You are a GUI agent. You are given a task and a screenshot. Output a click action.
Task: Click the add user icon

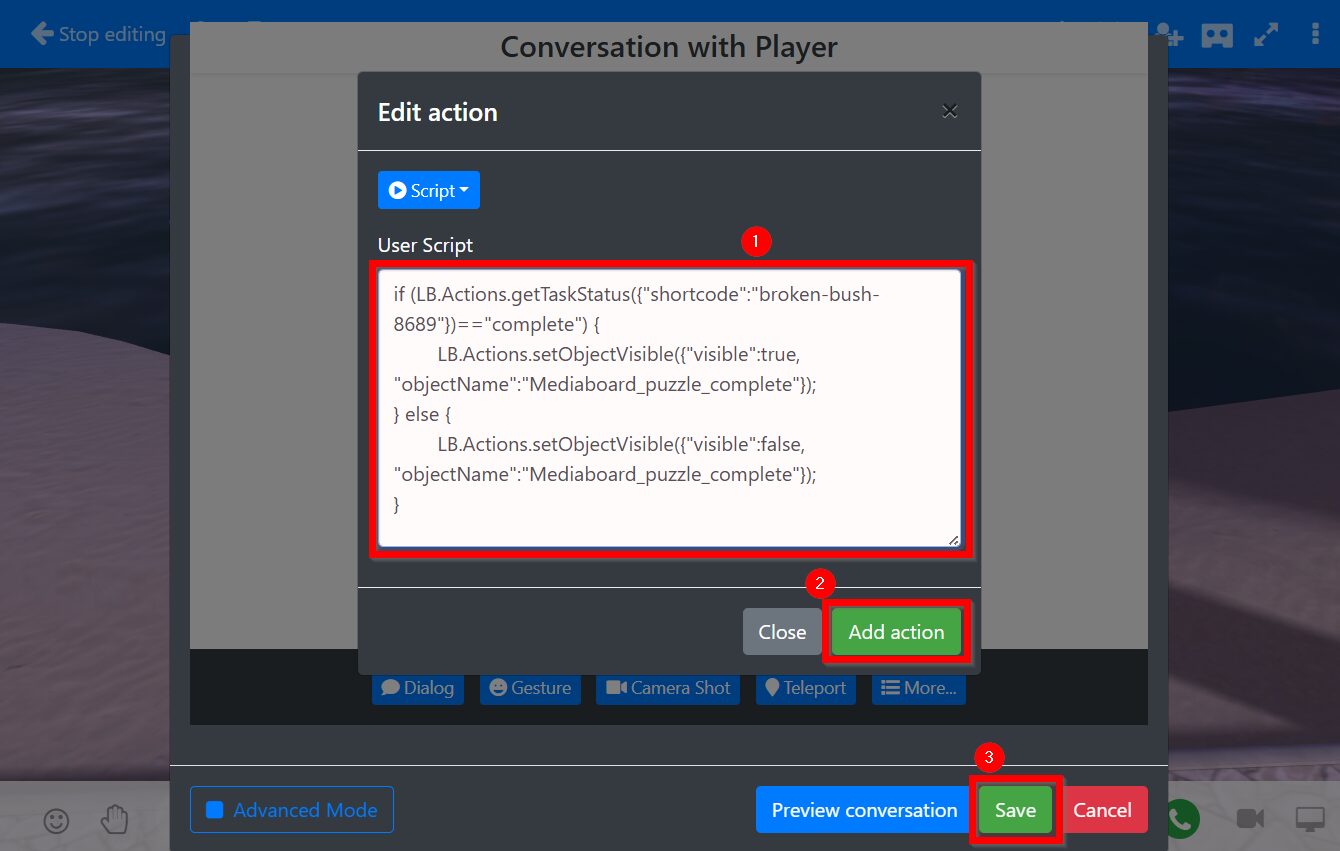1169,35
